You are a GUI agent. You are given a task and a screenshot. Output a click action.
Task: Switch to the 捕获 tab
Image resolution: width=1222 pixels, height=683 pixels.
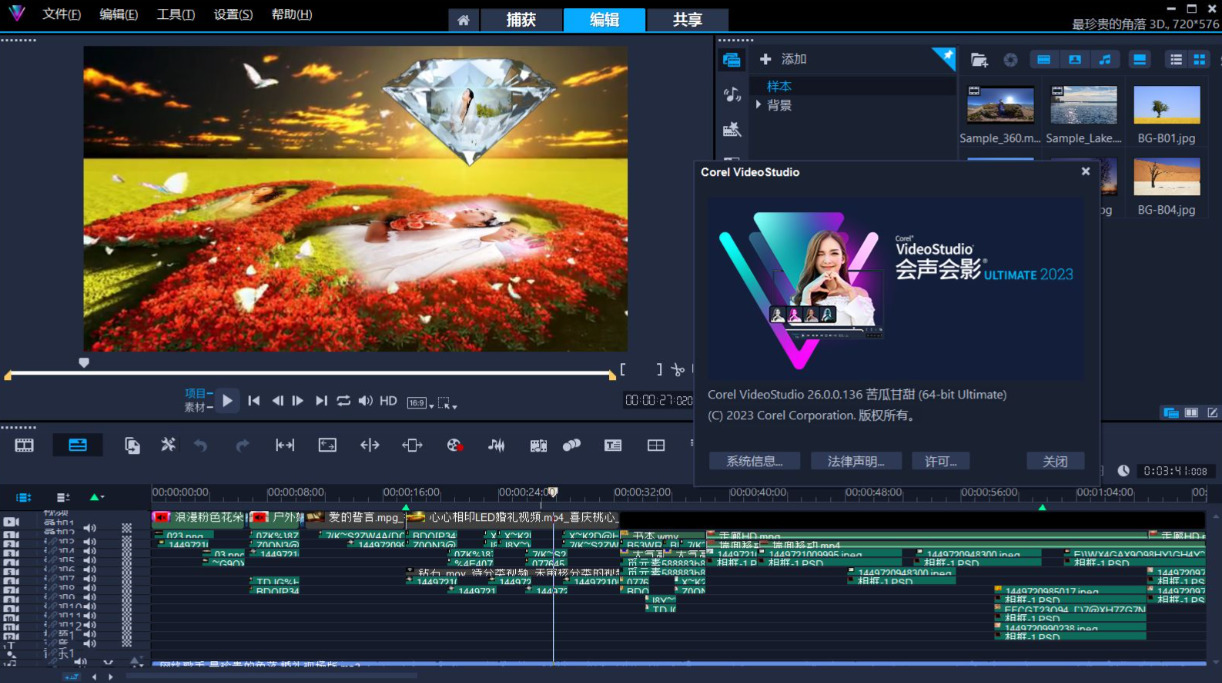click(520, 20)
